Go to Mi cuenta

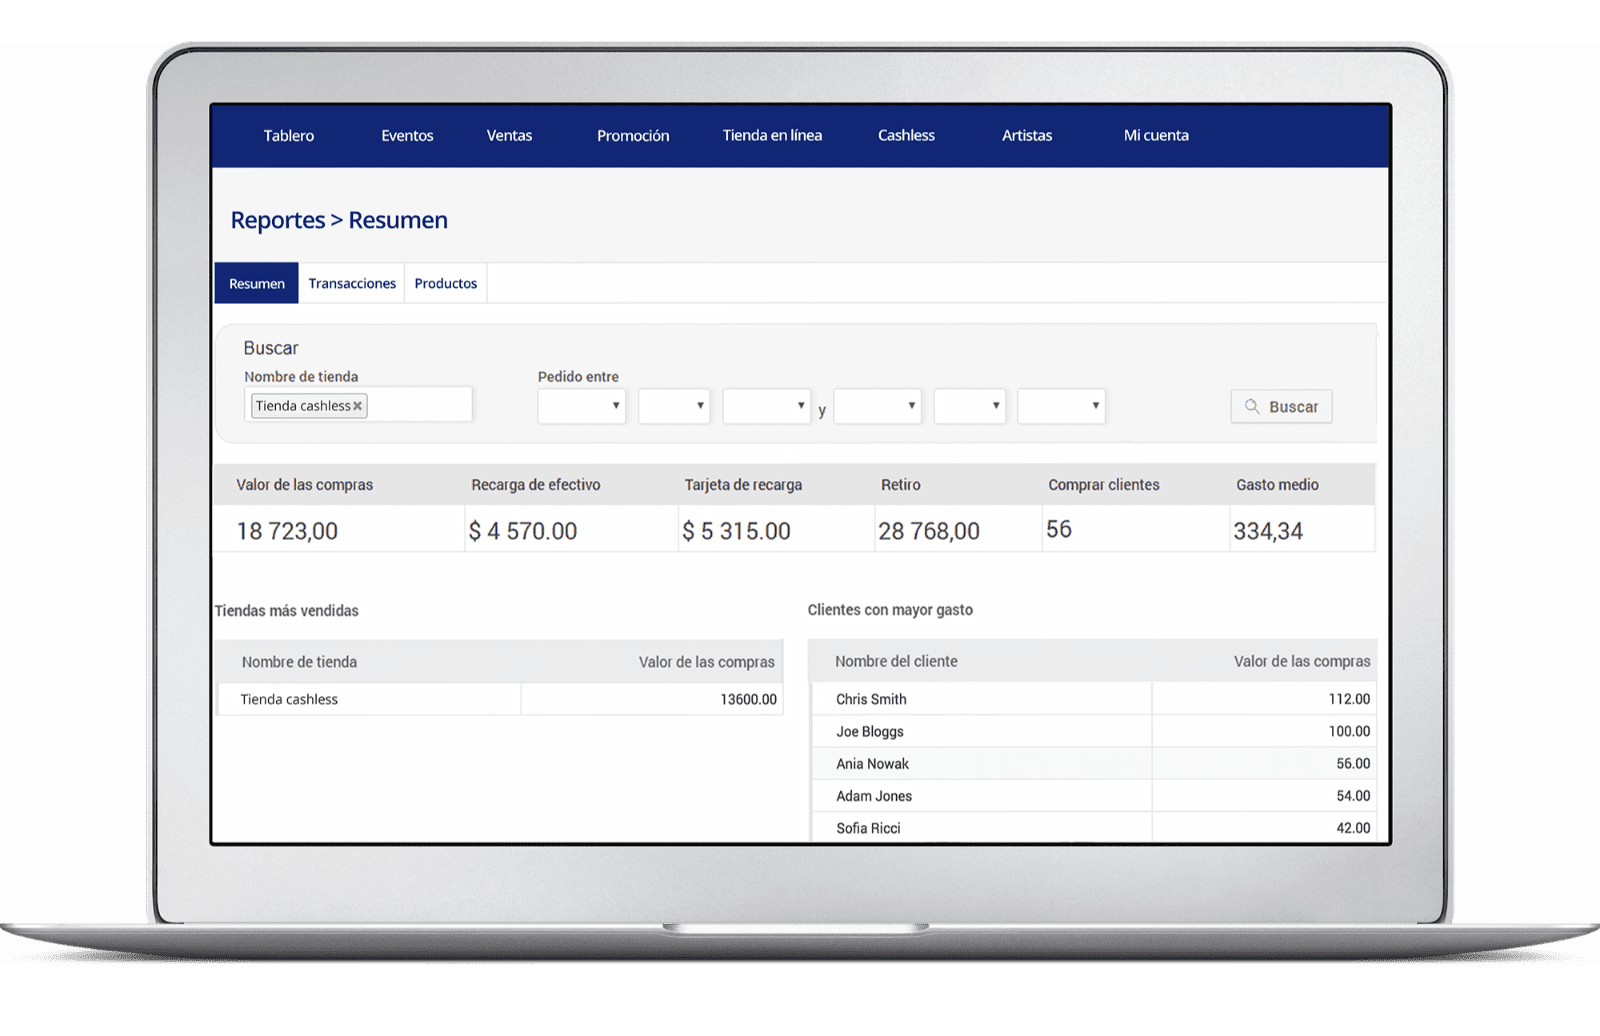1156,136
